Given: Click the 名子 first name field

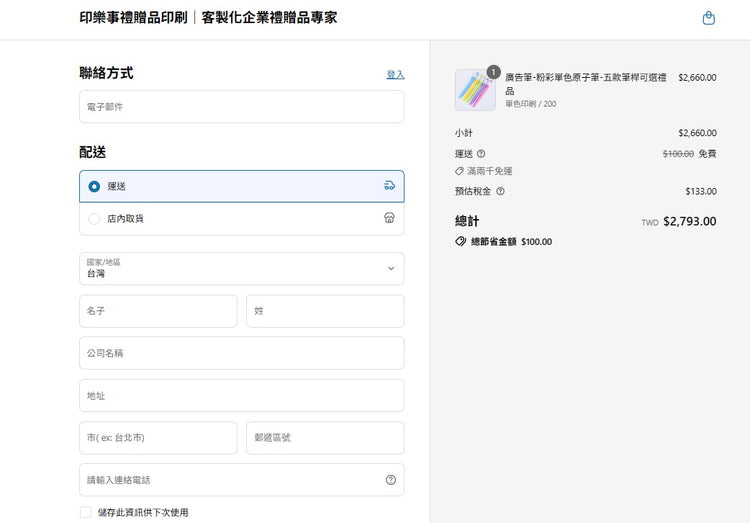Looking at the screenshot, I should [158, 311].
